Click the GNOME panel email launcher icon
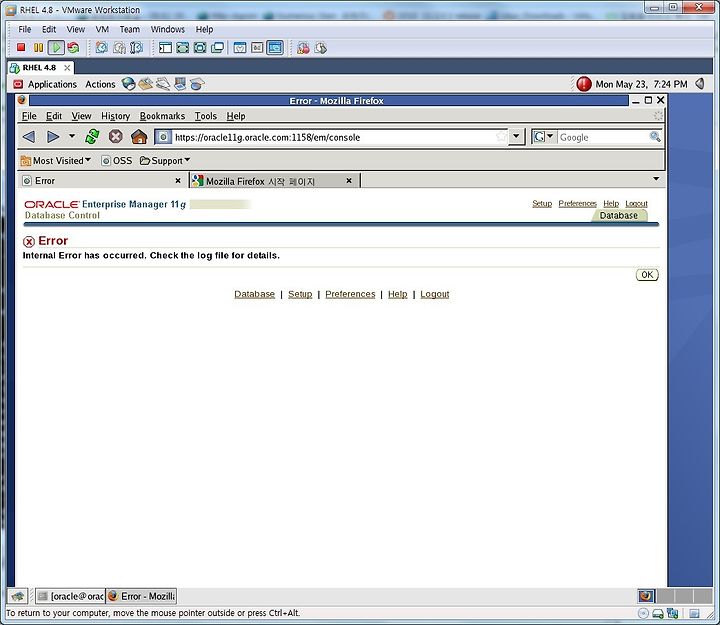720x625 pixels. [146, 84]
